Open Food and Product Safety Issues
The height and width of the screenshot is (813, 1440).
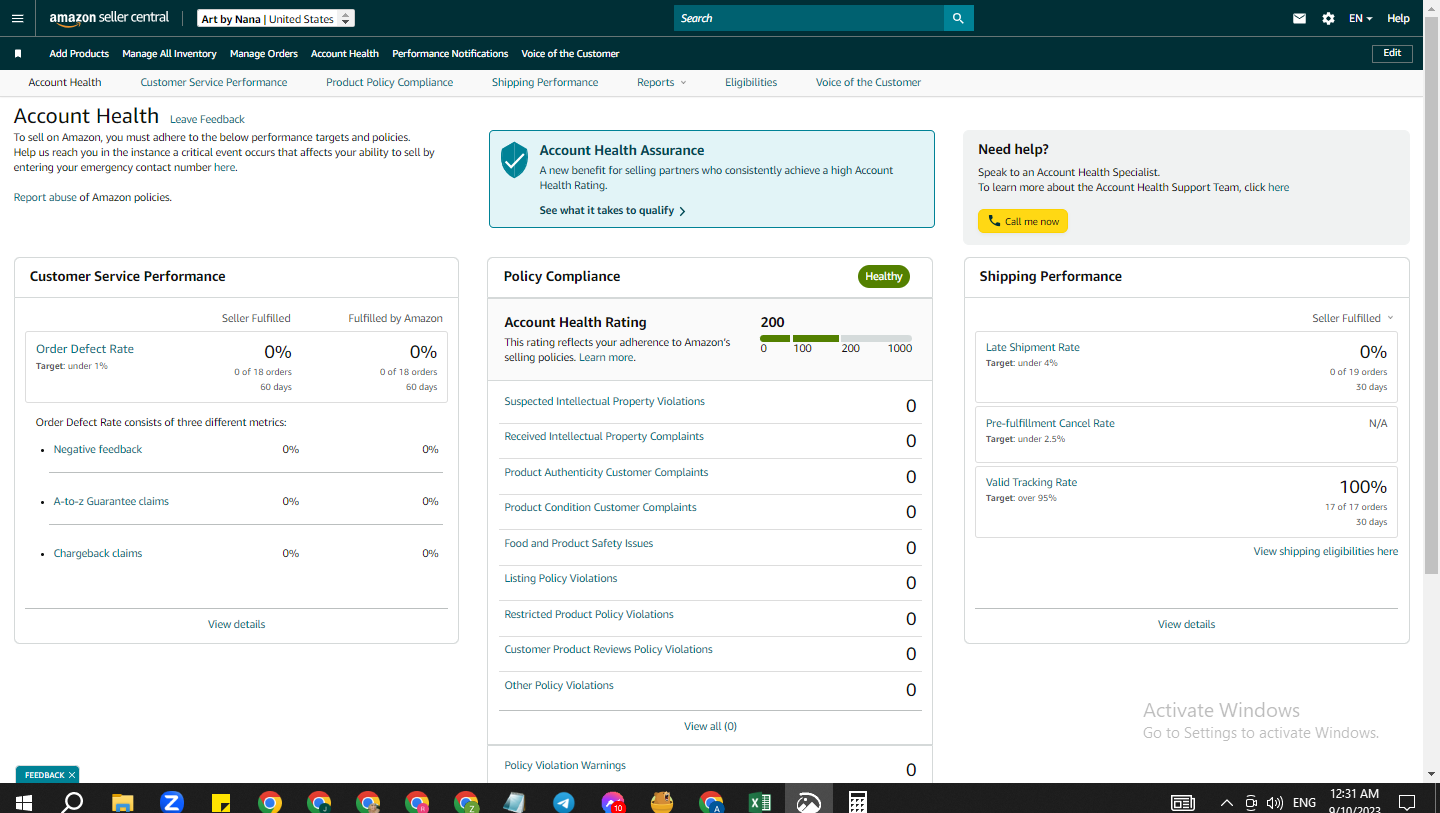tap(579, 544)
